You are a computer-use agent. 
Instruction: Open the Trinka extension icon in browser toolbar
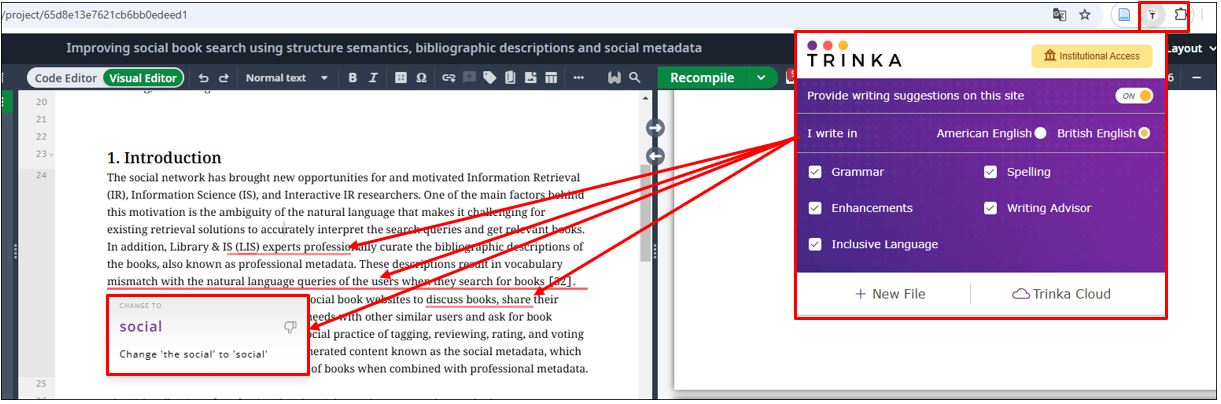pyautogui.click(x=1154, y=15)
